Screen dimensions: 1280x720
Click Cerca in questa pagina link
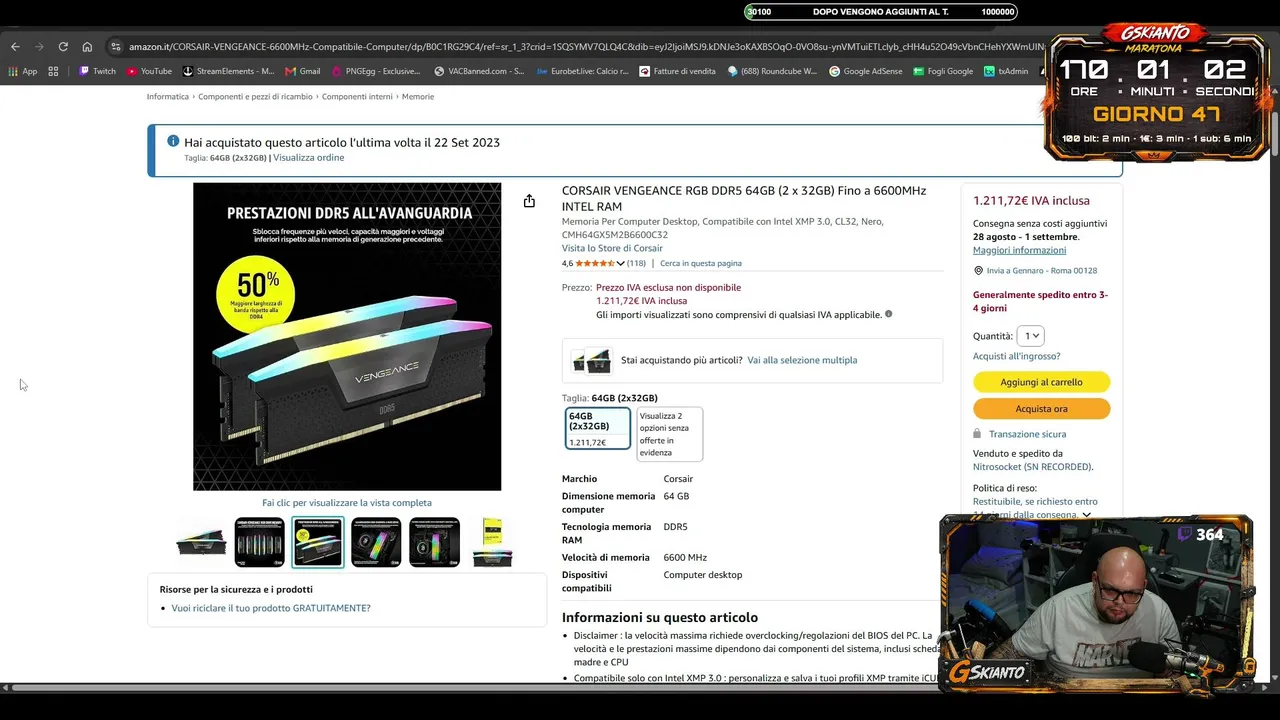coord(701,264)
